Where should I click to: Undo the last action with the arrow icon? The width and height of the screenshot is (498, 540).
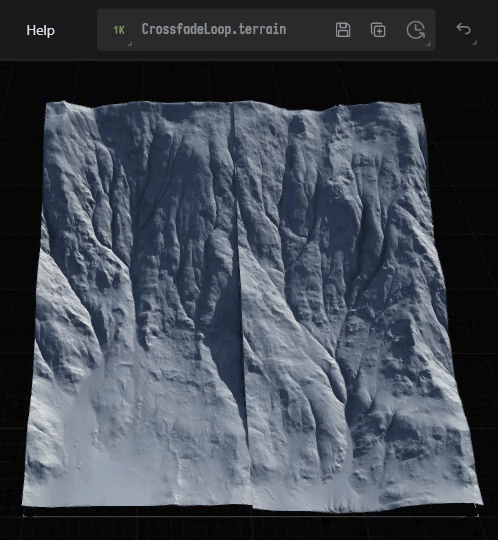(464, 29)
